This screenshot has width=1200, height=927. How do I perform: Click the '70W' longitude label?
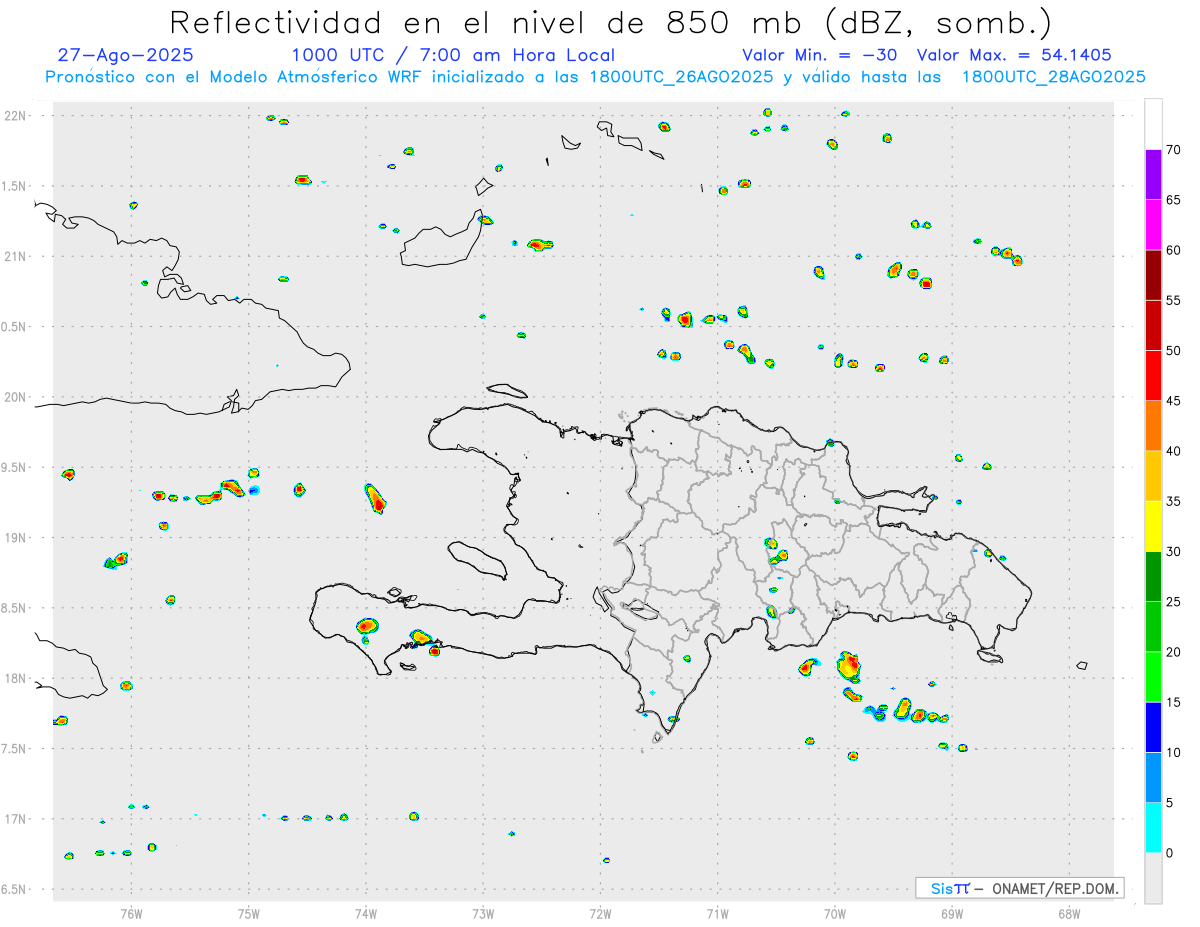coord(835,913)
